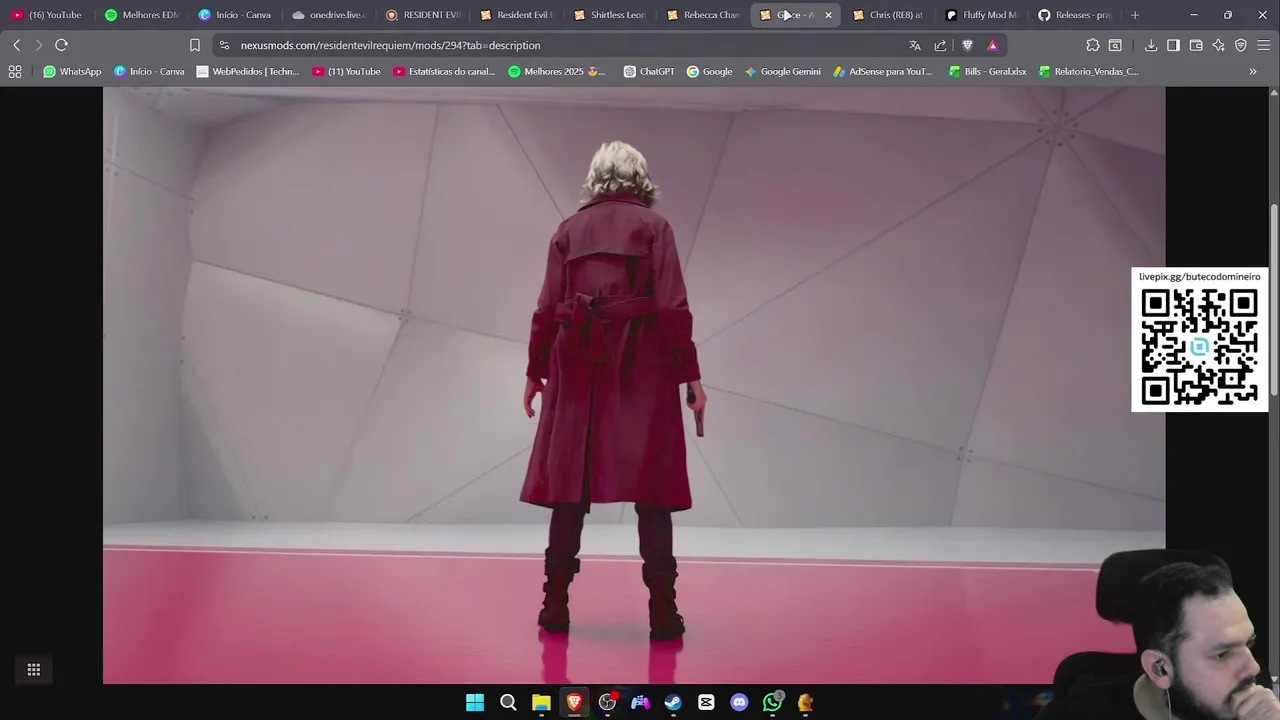
Task: Switch to the Shirtless Leon tab
Action: 609,15
